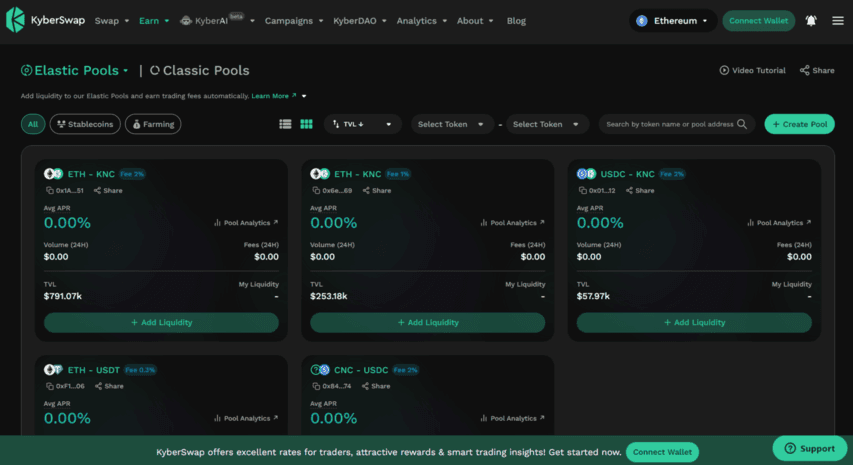Open the Ethereum network selector

point(673,21)
